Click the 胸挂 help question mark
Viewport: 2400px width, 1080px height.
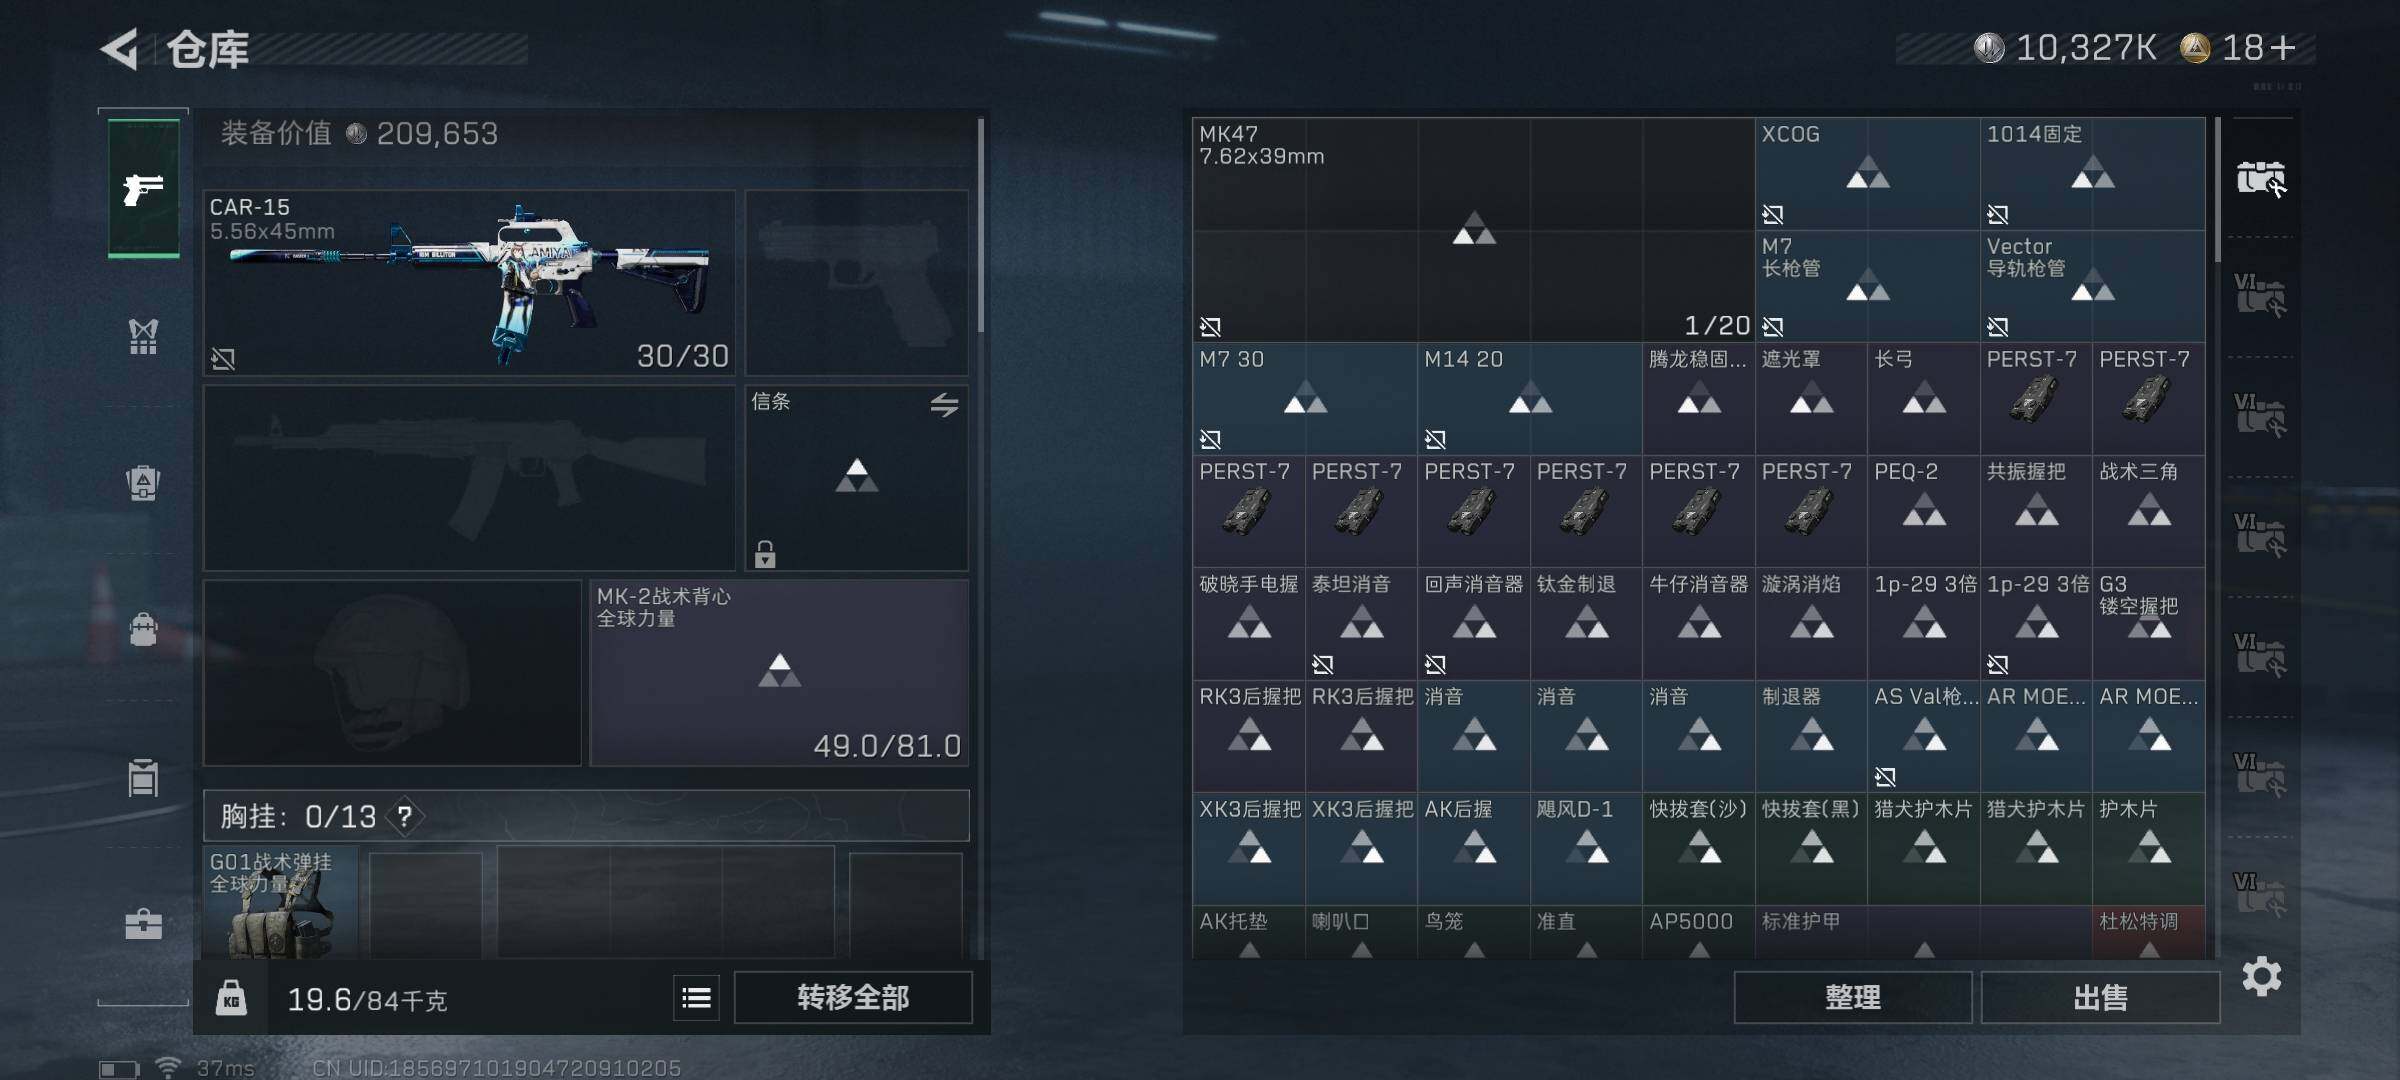point(404,817)
